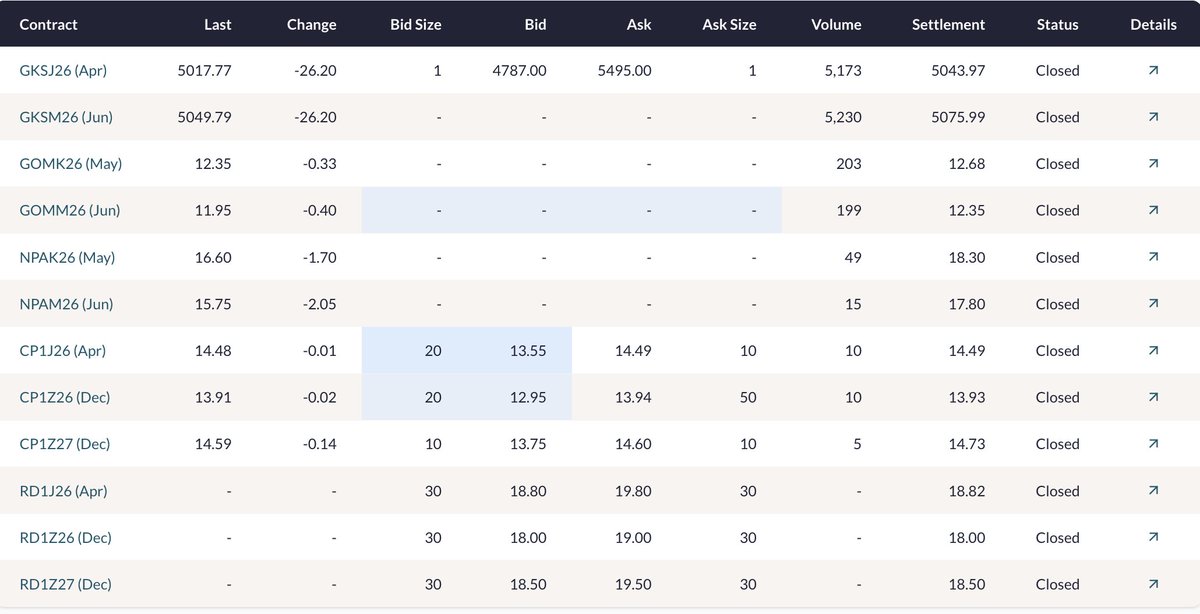This screenshot has height=614, width=1200.
Task: Click the Change column header
Action: point(311,24)
